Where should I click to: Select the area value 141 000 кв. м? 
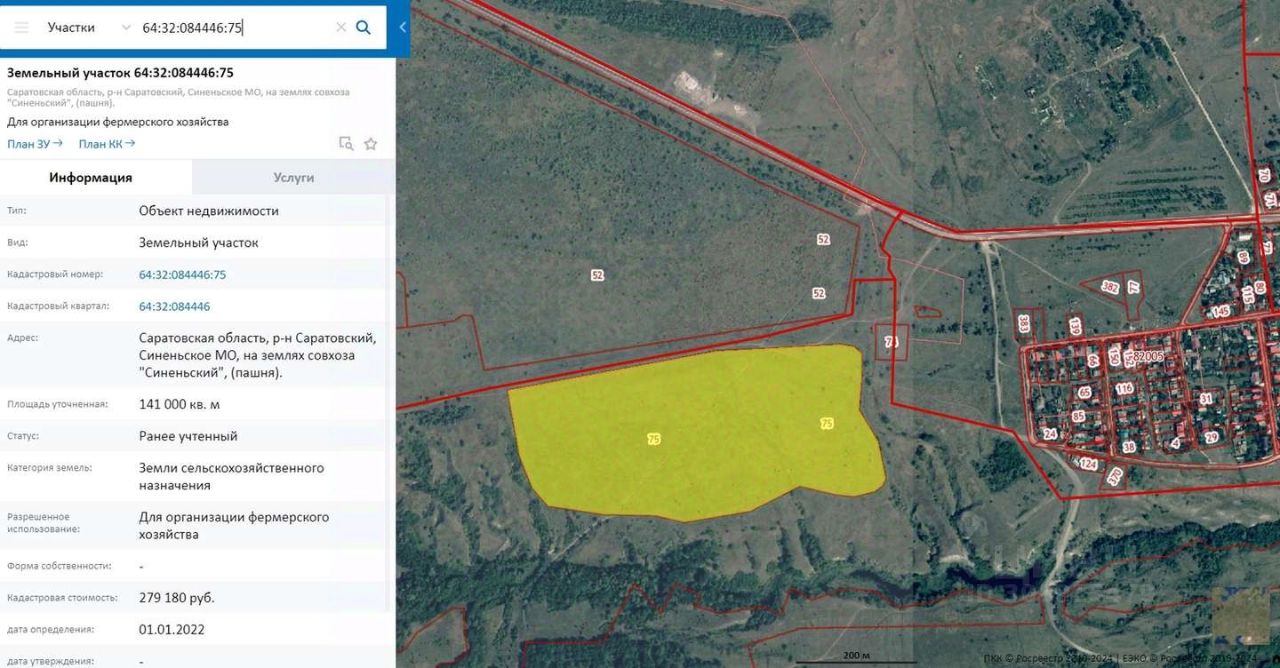179,404
